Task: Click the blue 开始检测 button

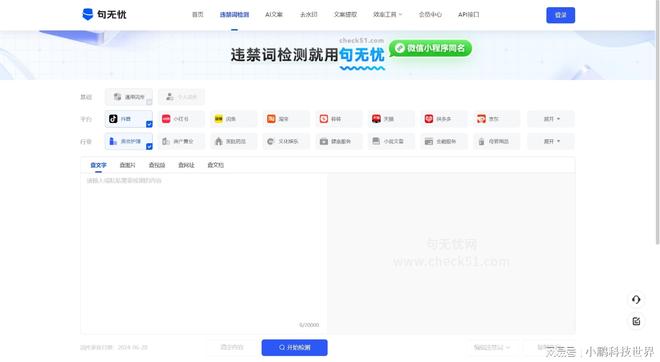Action: point(294,347)
